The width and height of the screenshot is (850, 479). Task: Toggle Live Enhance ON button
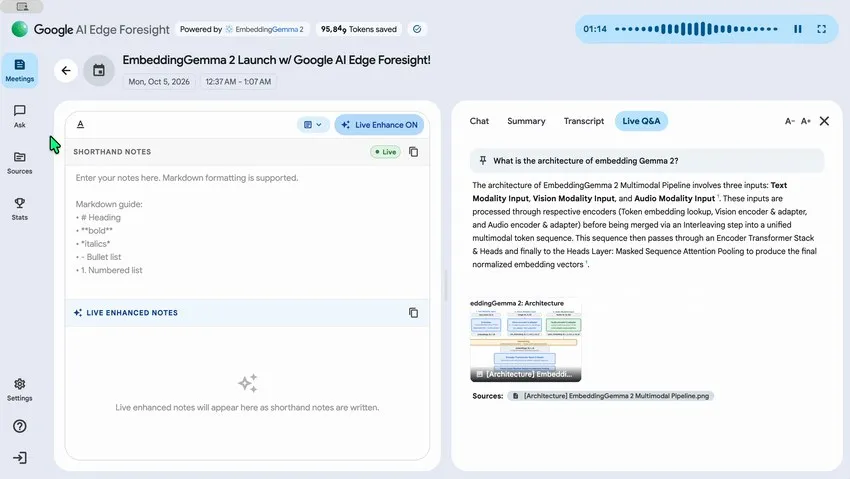coord(379,125)
